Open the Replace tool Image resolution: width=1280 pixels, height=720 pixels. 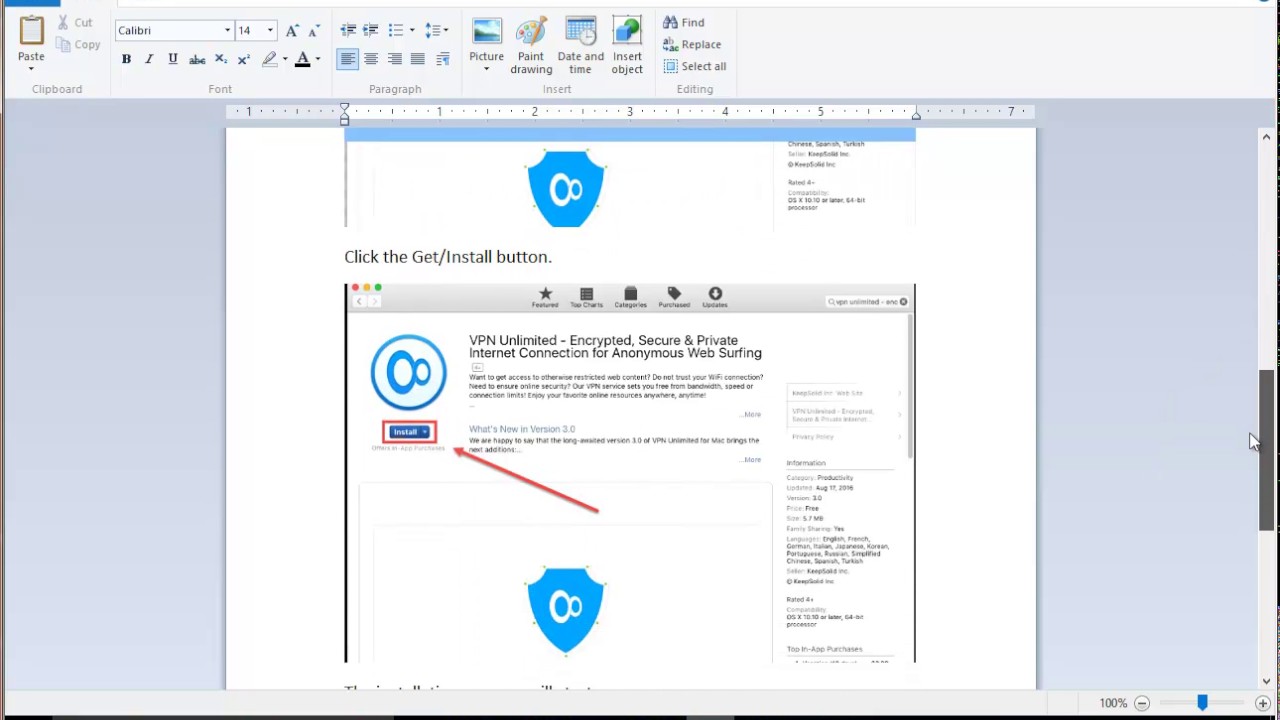point(691,44)
